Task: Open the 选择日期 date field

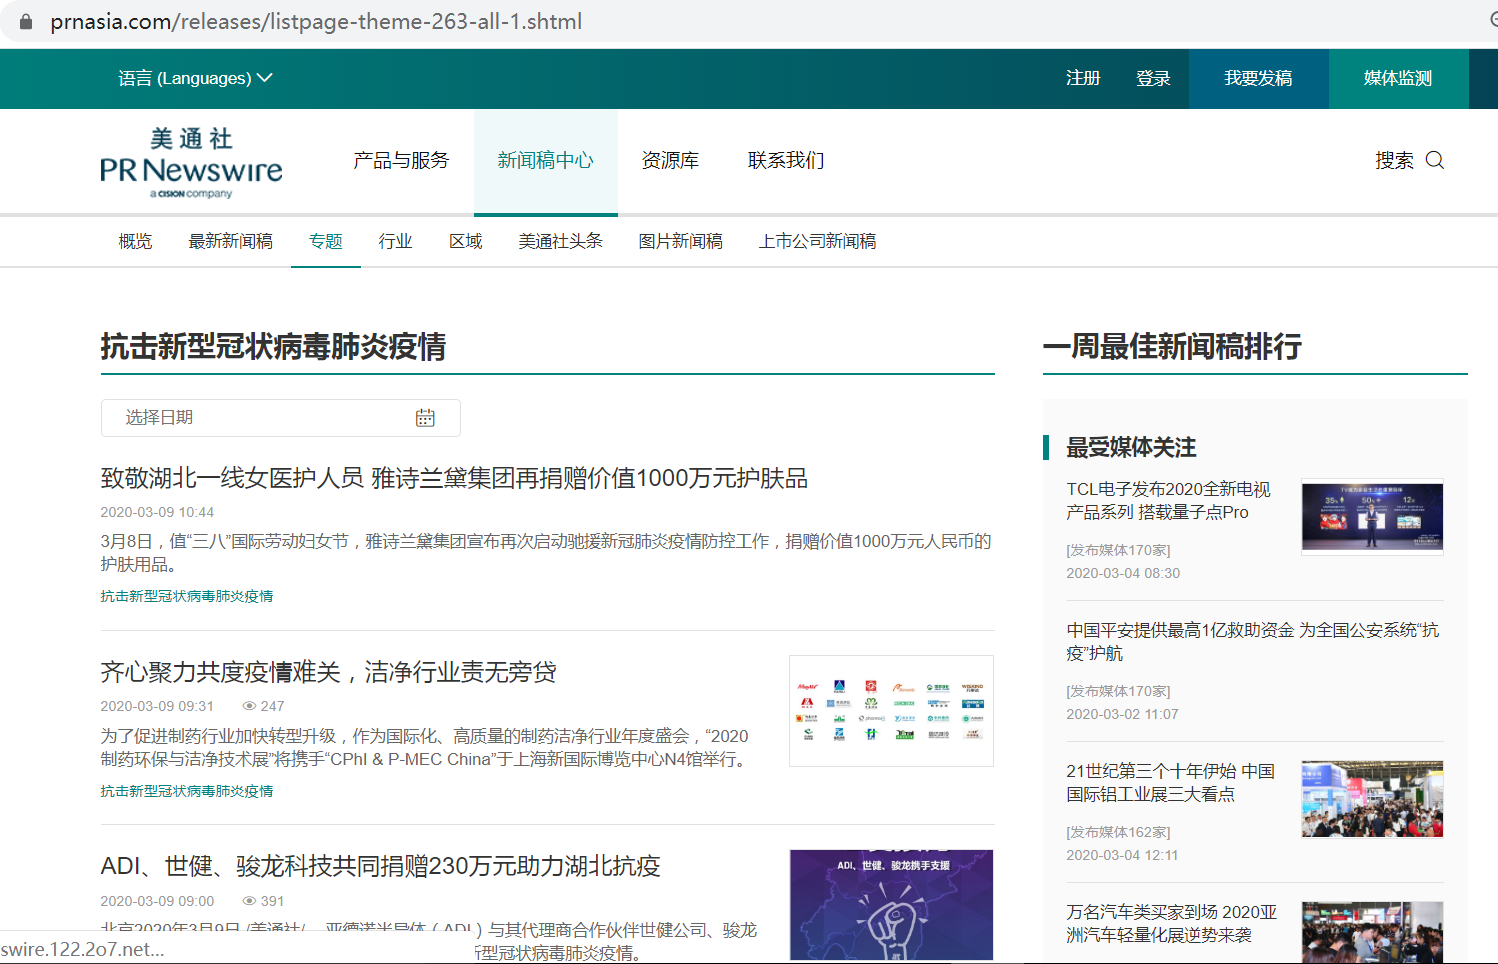Action: 281,418
